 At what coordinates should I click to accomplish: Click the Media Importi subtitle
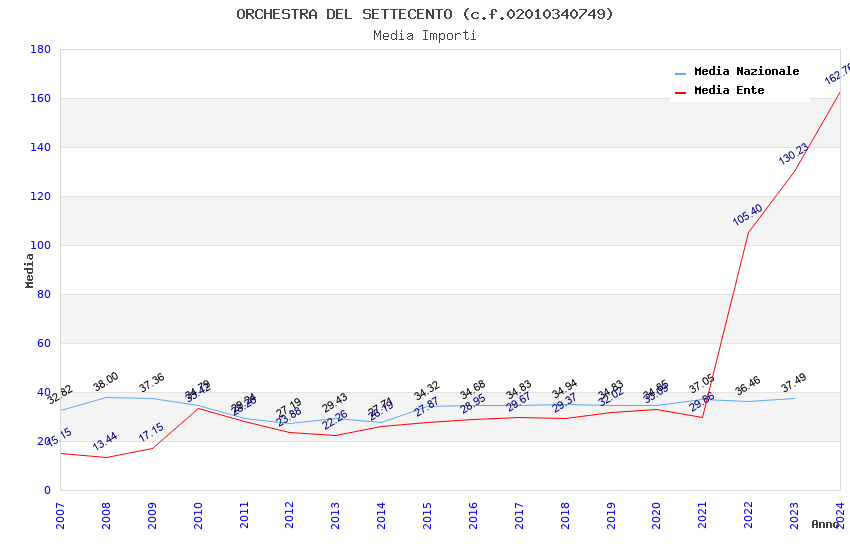point(424,35)
